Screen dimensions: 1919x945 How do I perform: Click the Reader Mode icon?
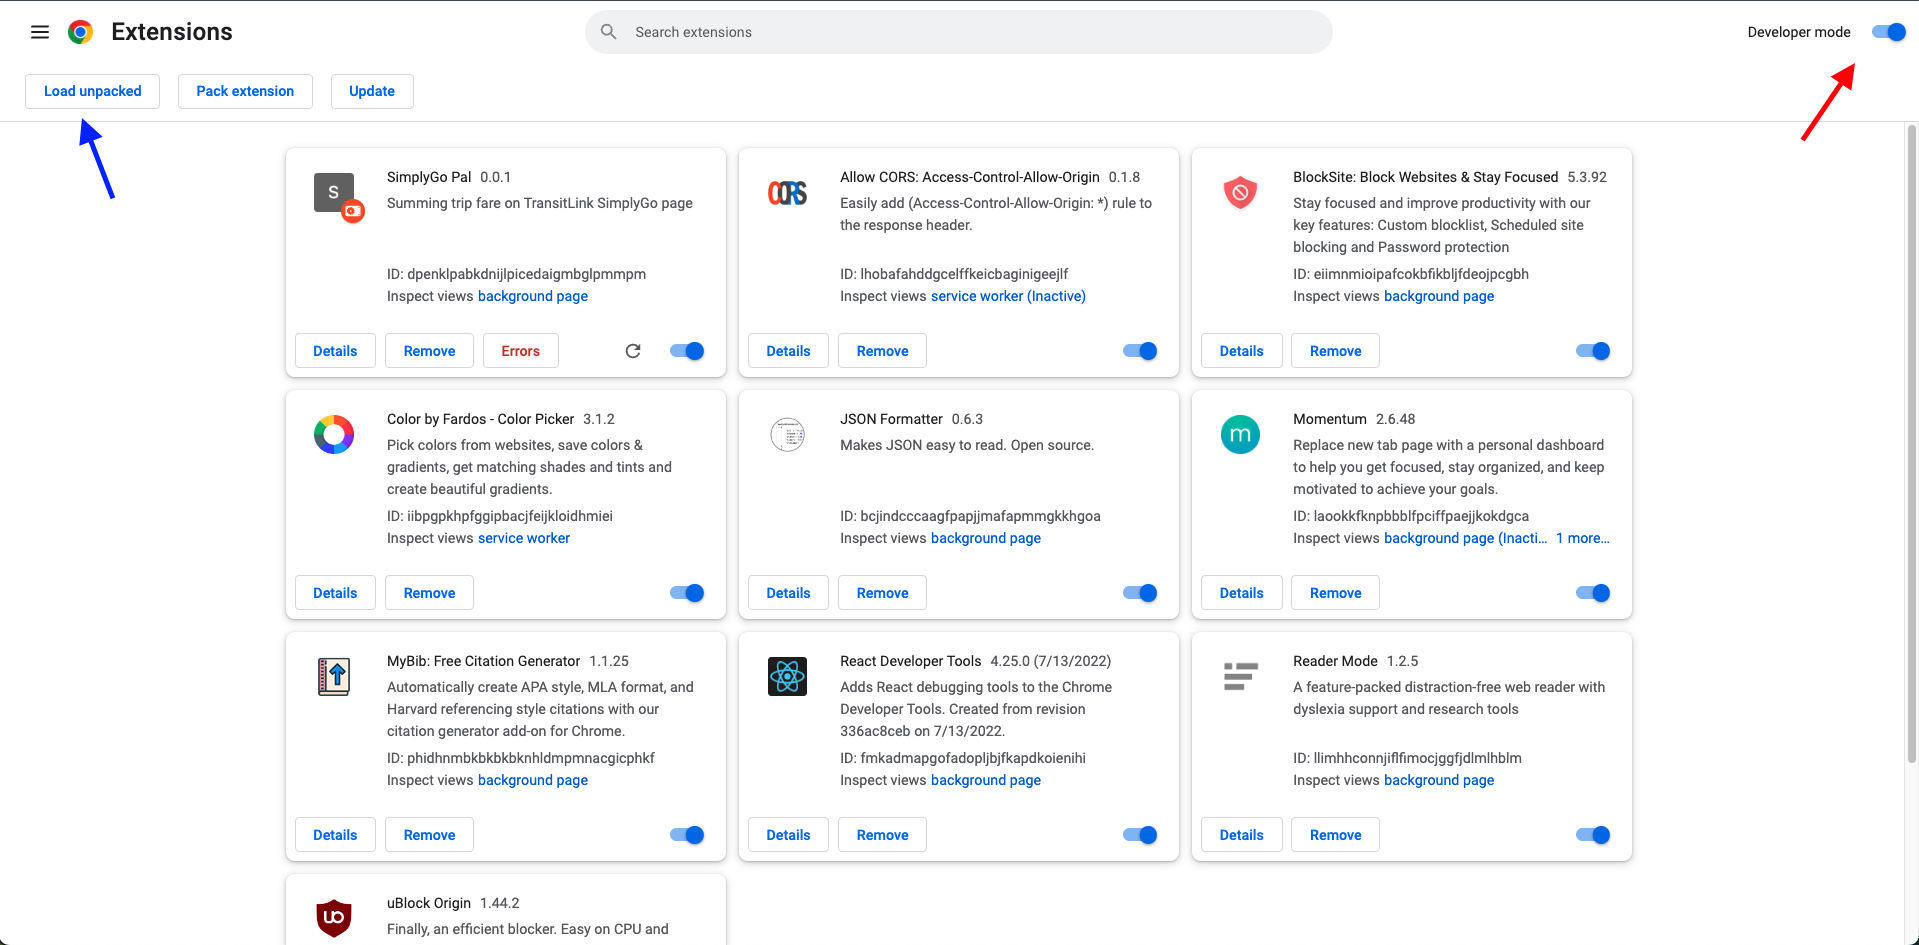(1240, 677)
